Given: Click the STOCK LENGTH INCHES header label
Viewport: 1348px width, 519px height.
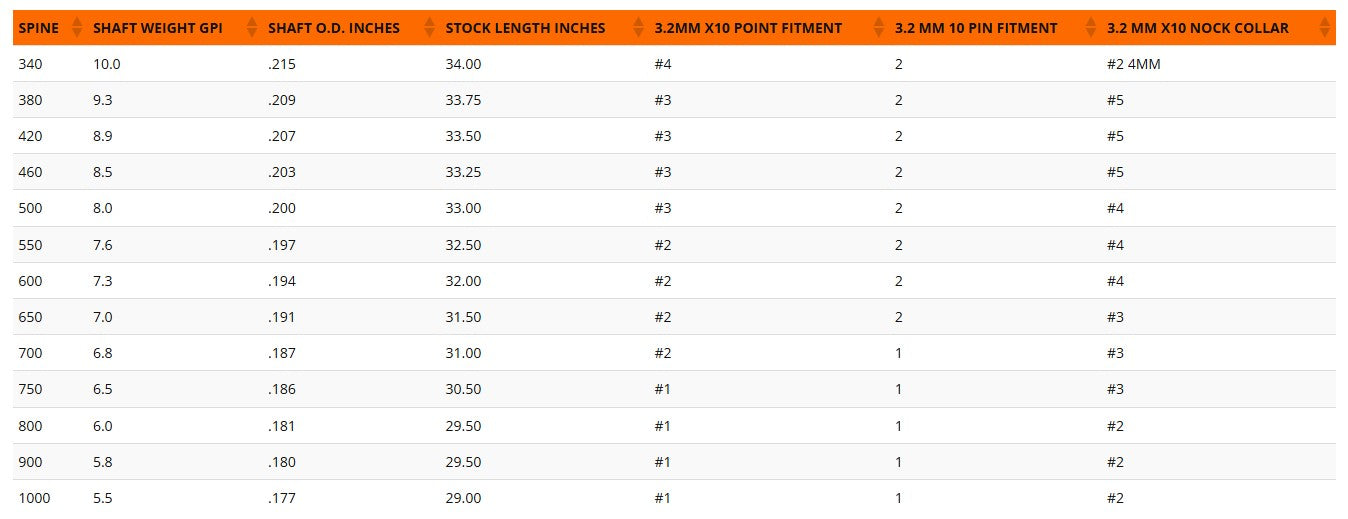Looking at the screenshot, I should (525, 28).
